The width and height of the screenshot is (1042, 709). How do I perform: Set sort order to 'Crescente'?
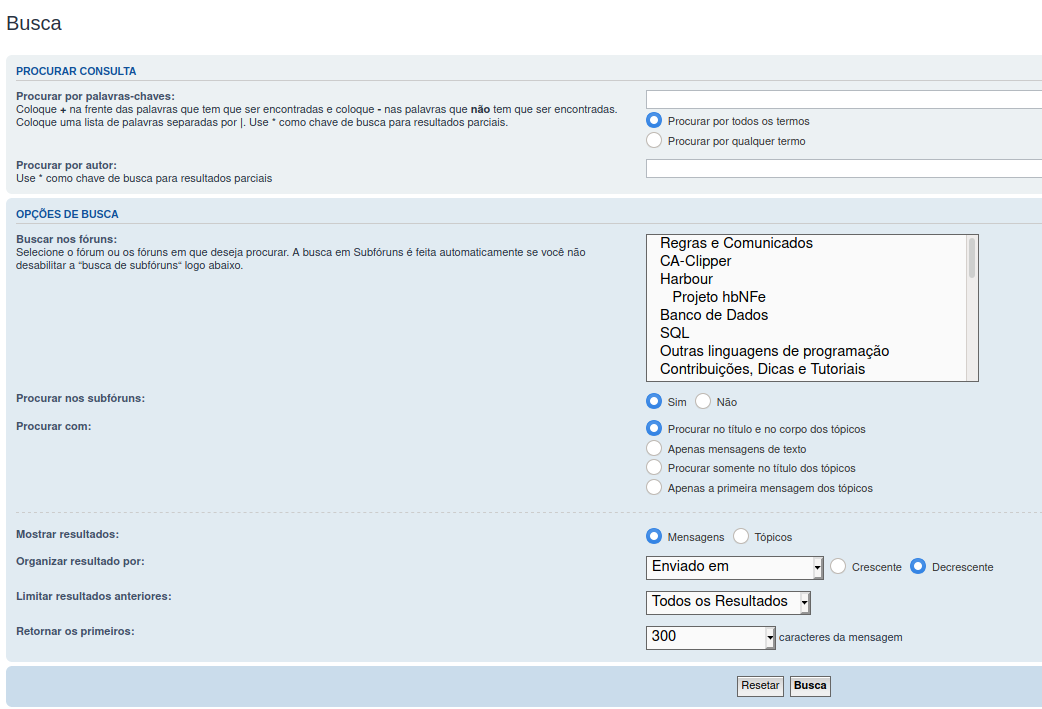[839, 567]
